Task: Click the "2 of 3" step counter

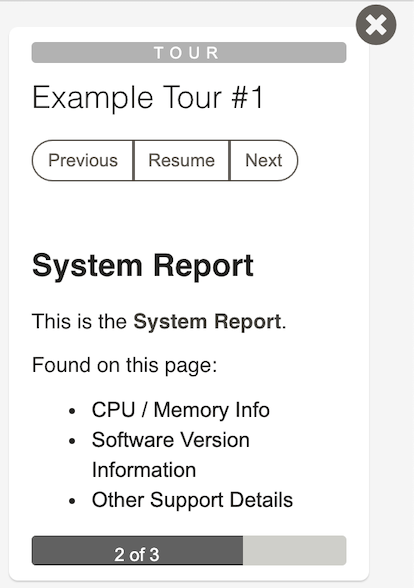Action: click(x=137, y=555)
